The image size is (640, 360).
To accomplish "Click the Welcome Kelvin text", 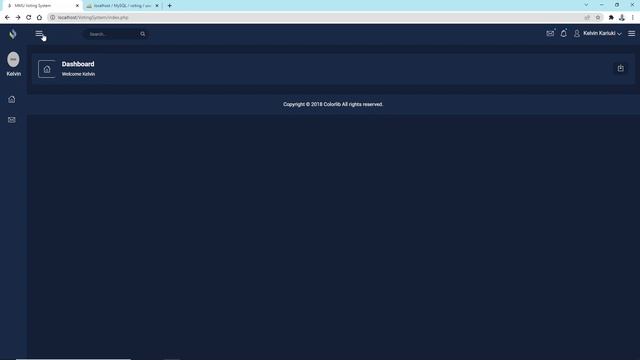I will (78, 74).
